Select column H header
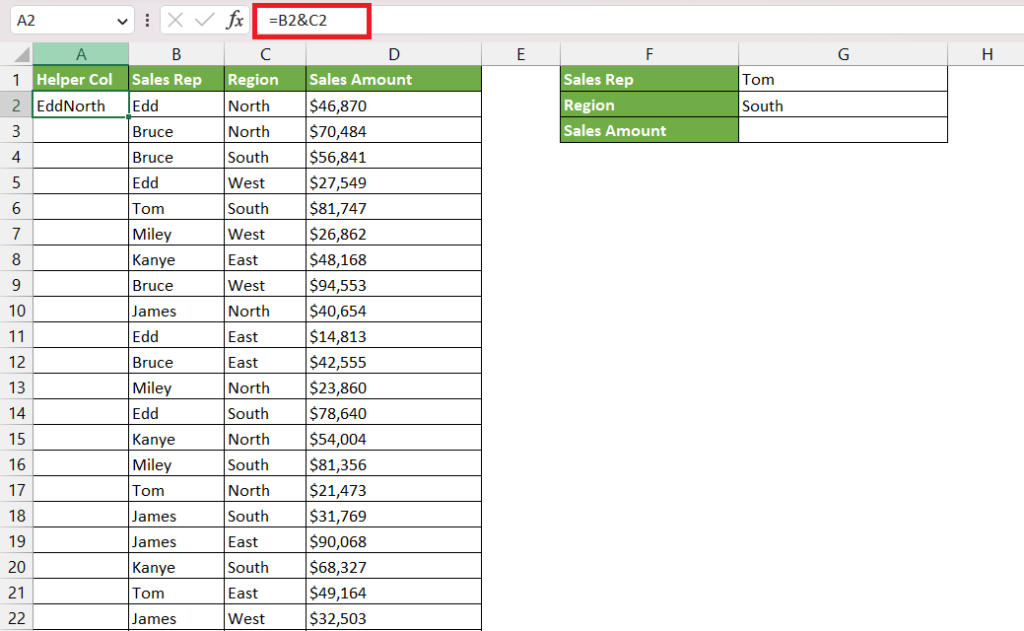The height and width of the screenshot is (631, 1024). [x=986, y=52]
